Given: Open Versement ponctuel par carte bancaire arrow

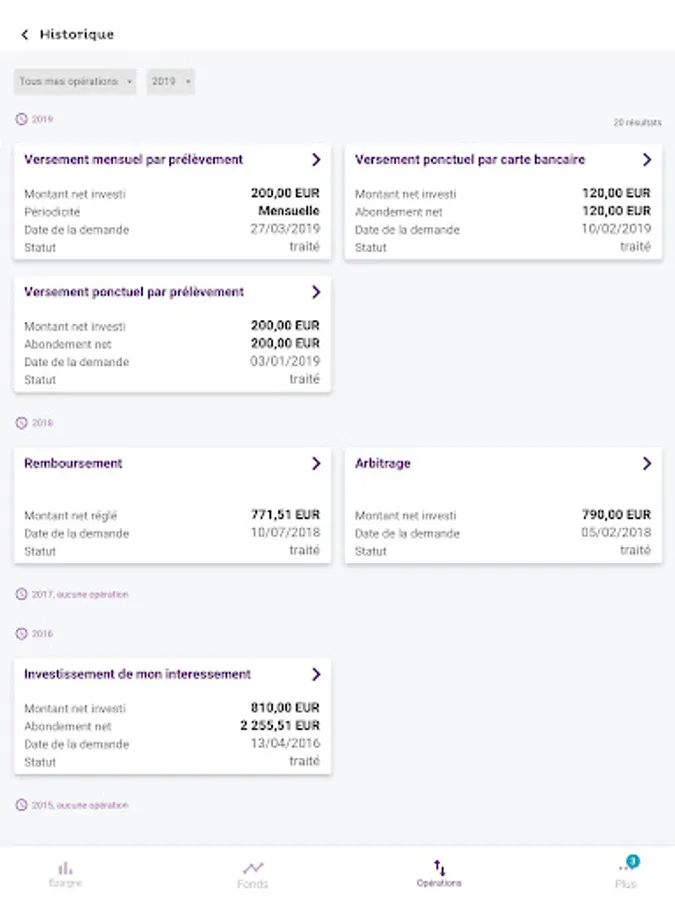Looking at the screenshot, I should (x=647, y=160).
